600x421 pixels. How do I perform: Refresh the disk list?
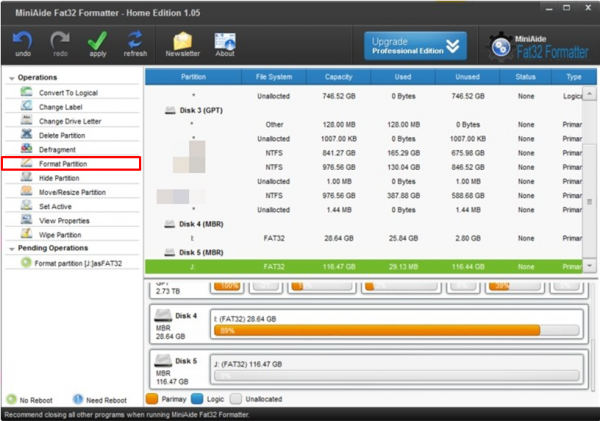(x=135, y=43)
